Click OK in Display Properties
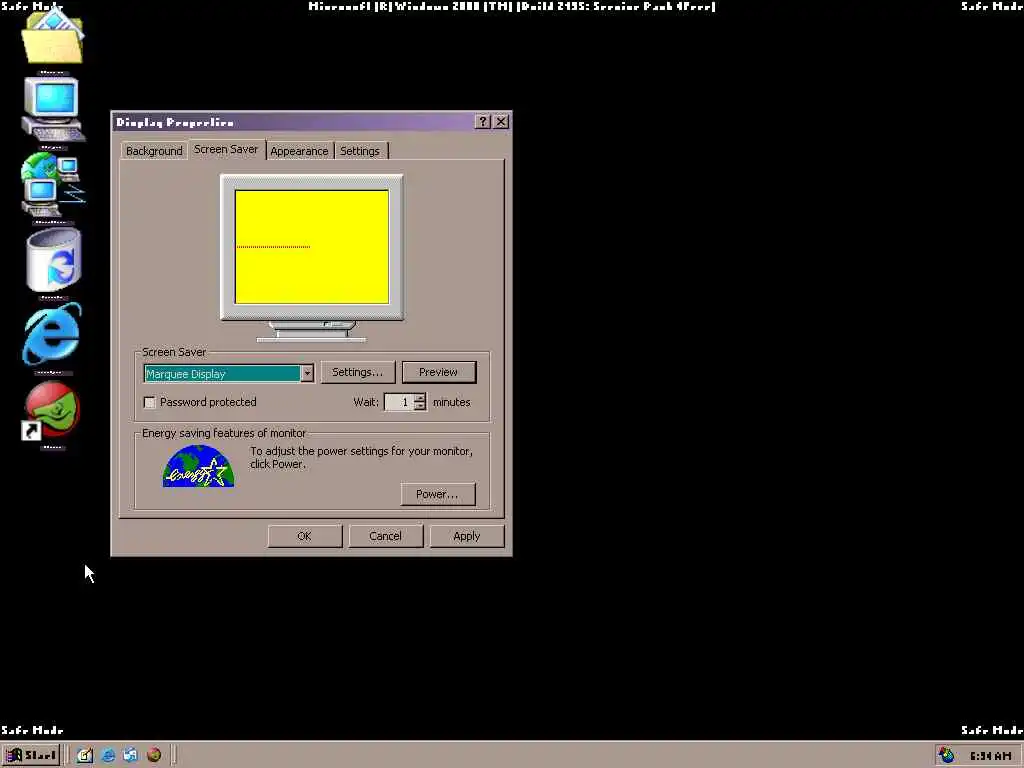1024x768 pixels. click(x=304, y=536)
